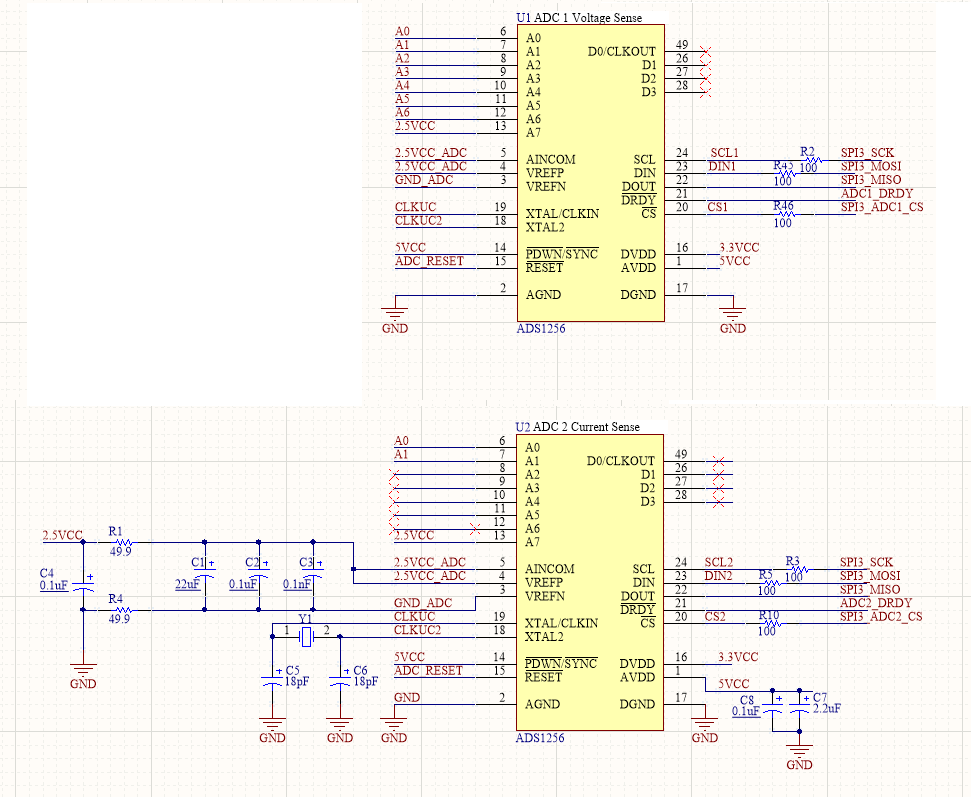Click the SPI3_ADC1_CS net label
This screenshot has height=797, width=971.
coord(882,207)
